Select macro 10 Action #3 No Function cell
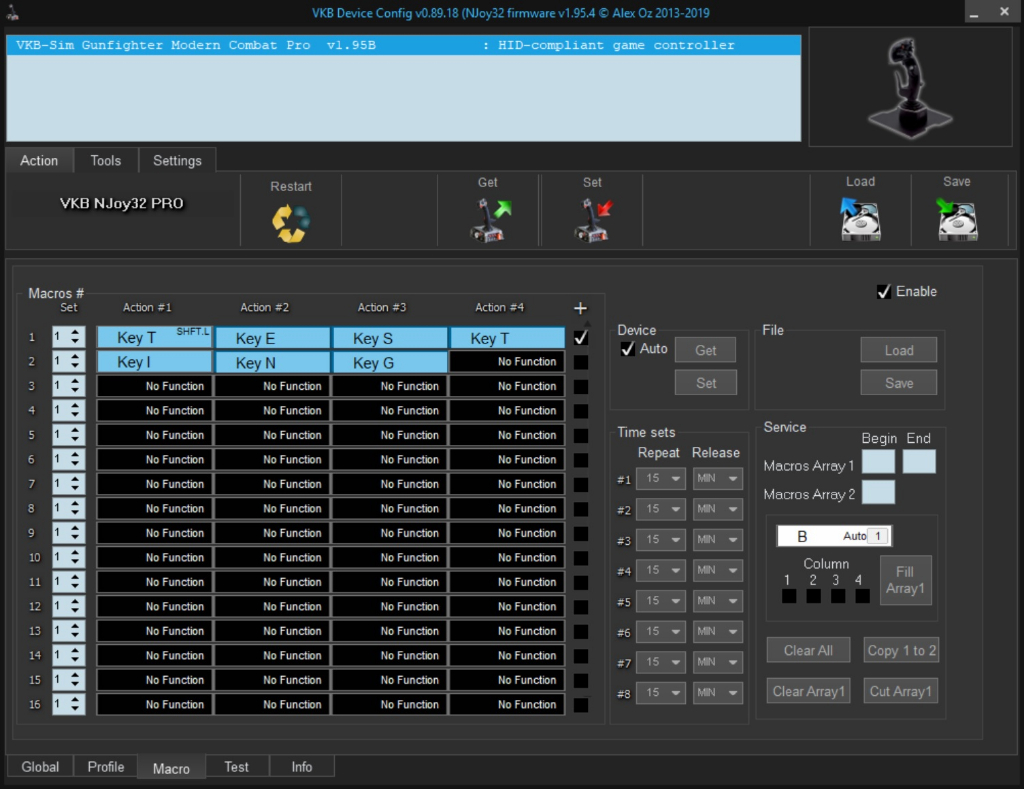The image size is (1024, 789). click(390, 558)
